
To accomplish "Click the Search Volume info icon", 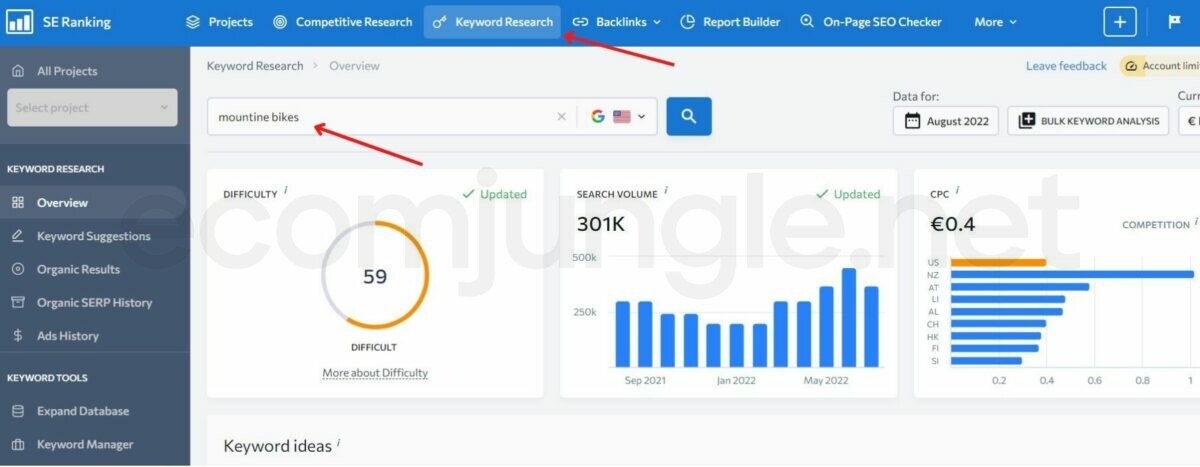I will coord(666,190).
